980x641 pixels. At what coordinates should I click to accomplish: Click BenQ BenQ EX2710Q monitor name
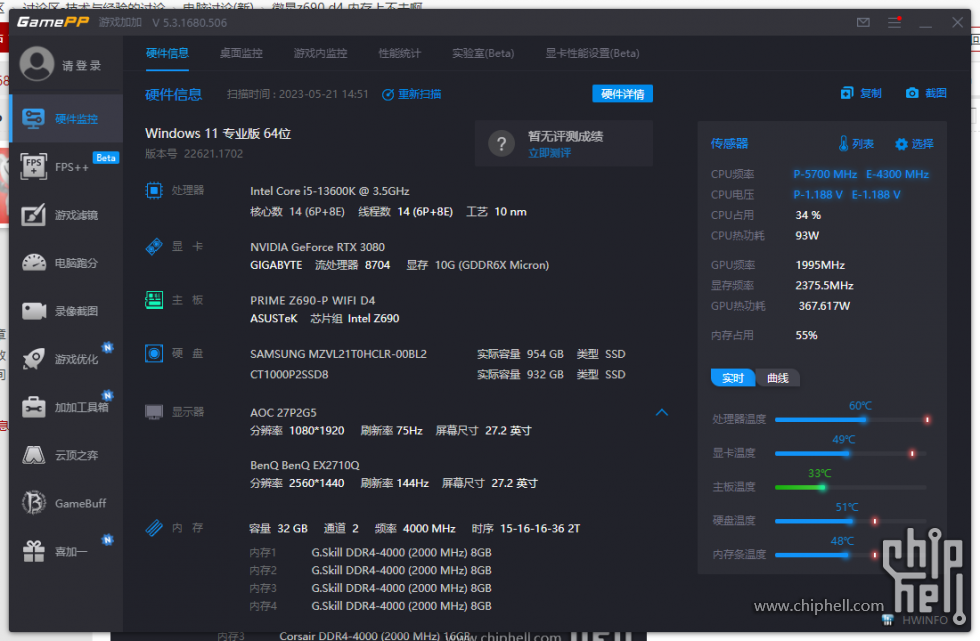pyautogui.click(x=304, y=465)
